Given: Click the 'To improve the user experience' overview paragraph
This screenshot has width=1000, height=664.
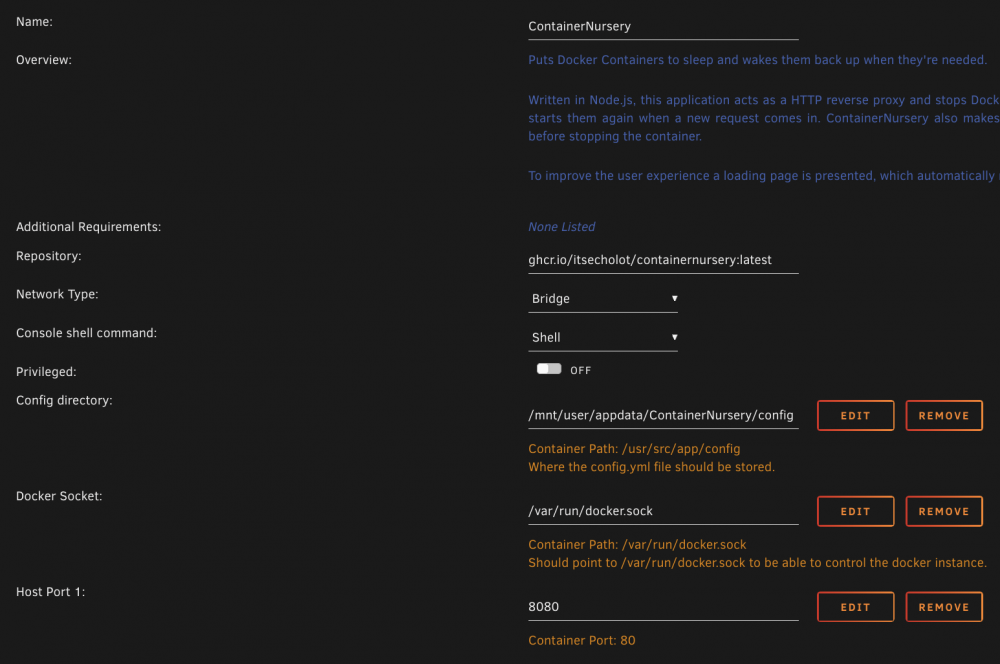Looking at the screenshot, I should (x=764, y=176).
